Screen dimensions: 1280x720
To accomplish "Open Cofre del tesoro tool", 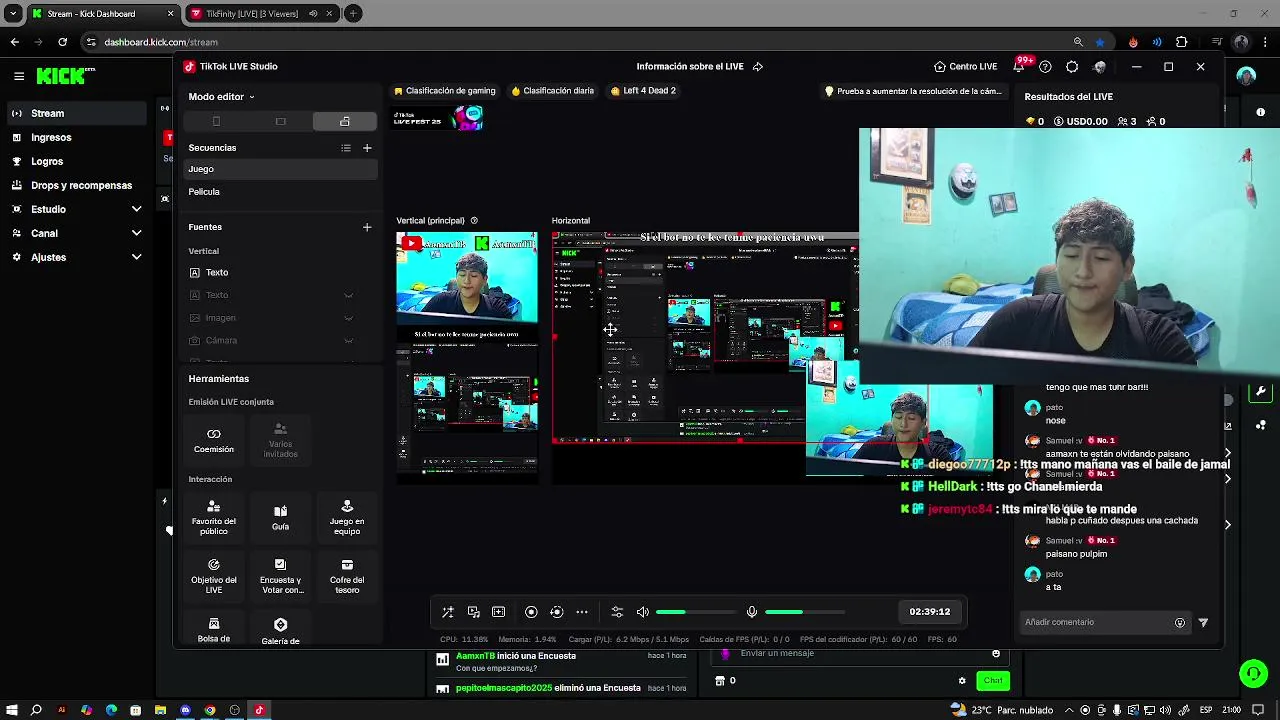I will 347,577.
